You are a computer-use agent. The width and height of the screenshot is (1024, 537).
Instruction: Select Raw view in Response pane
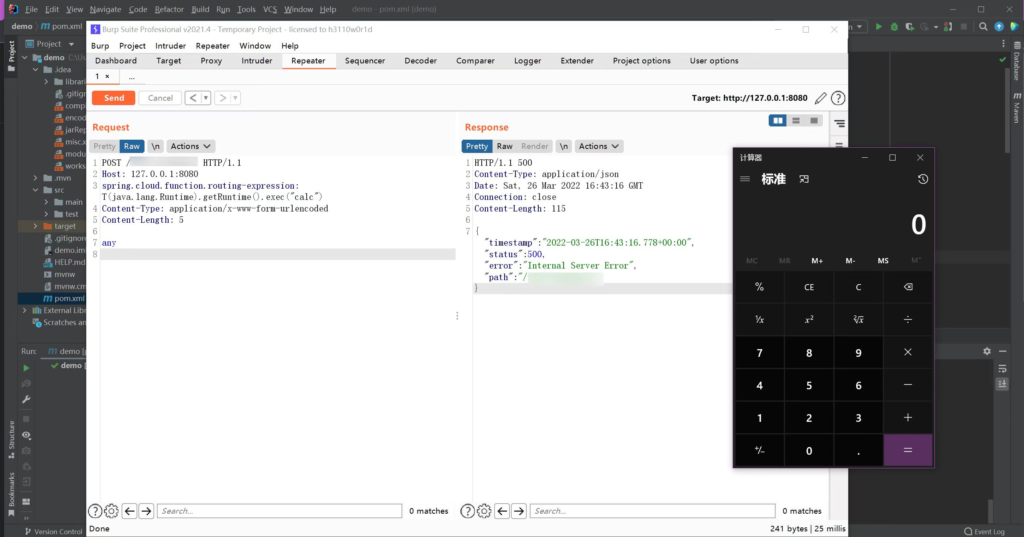click(x=505, y=146)
